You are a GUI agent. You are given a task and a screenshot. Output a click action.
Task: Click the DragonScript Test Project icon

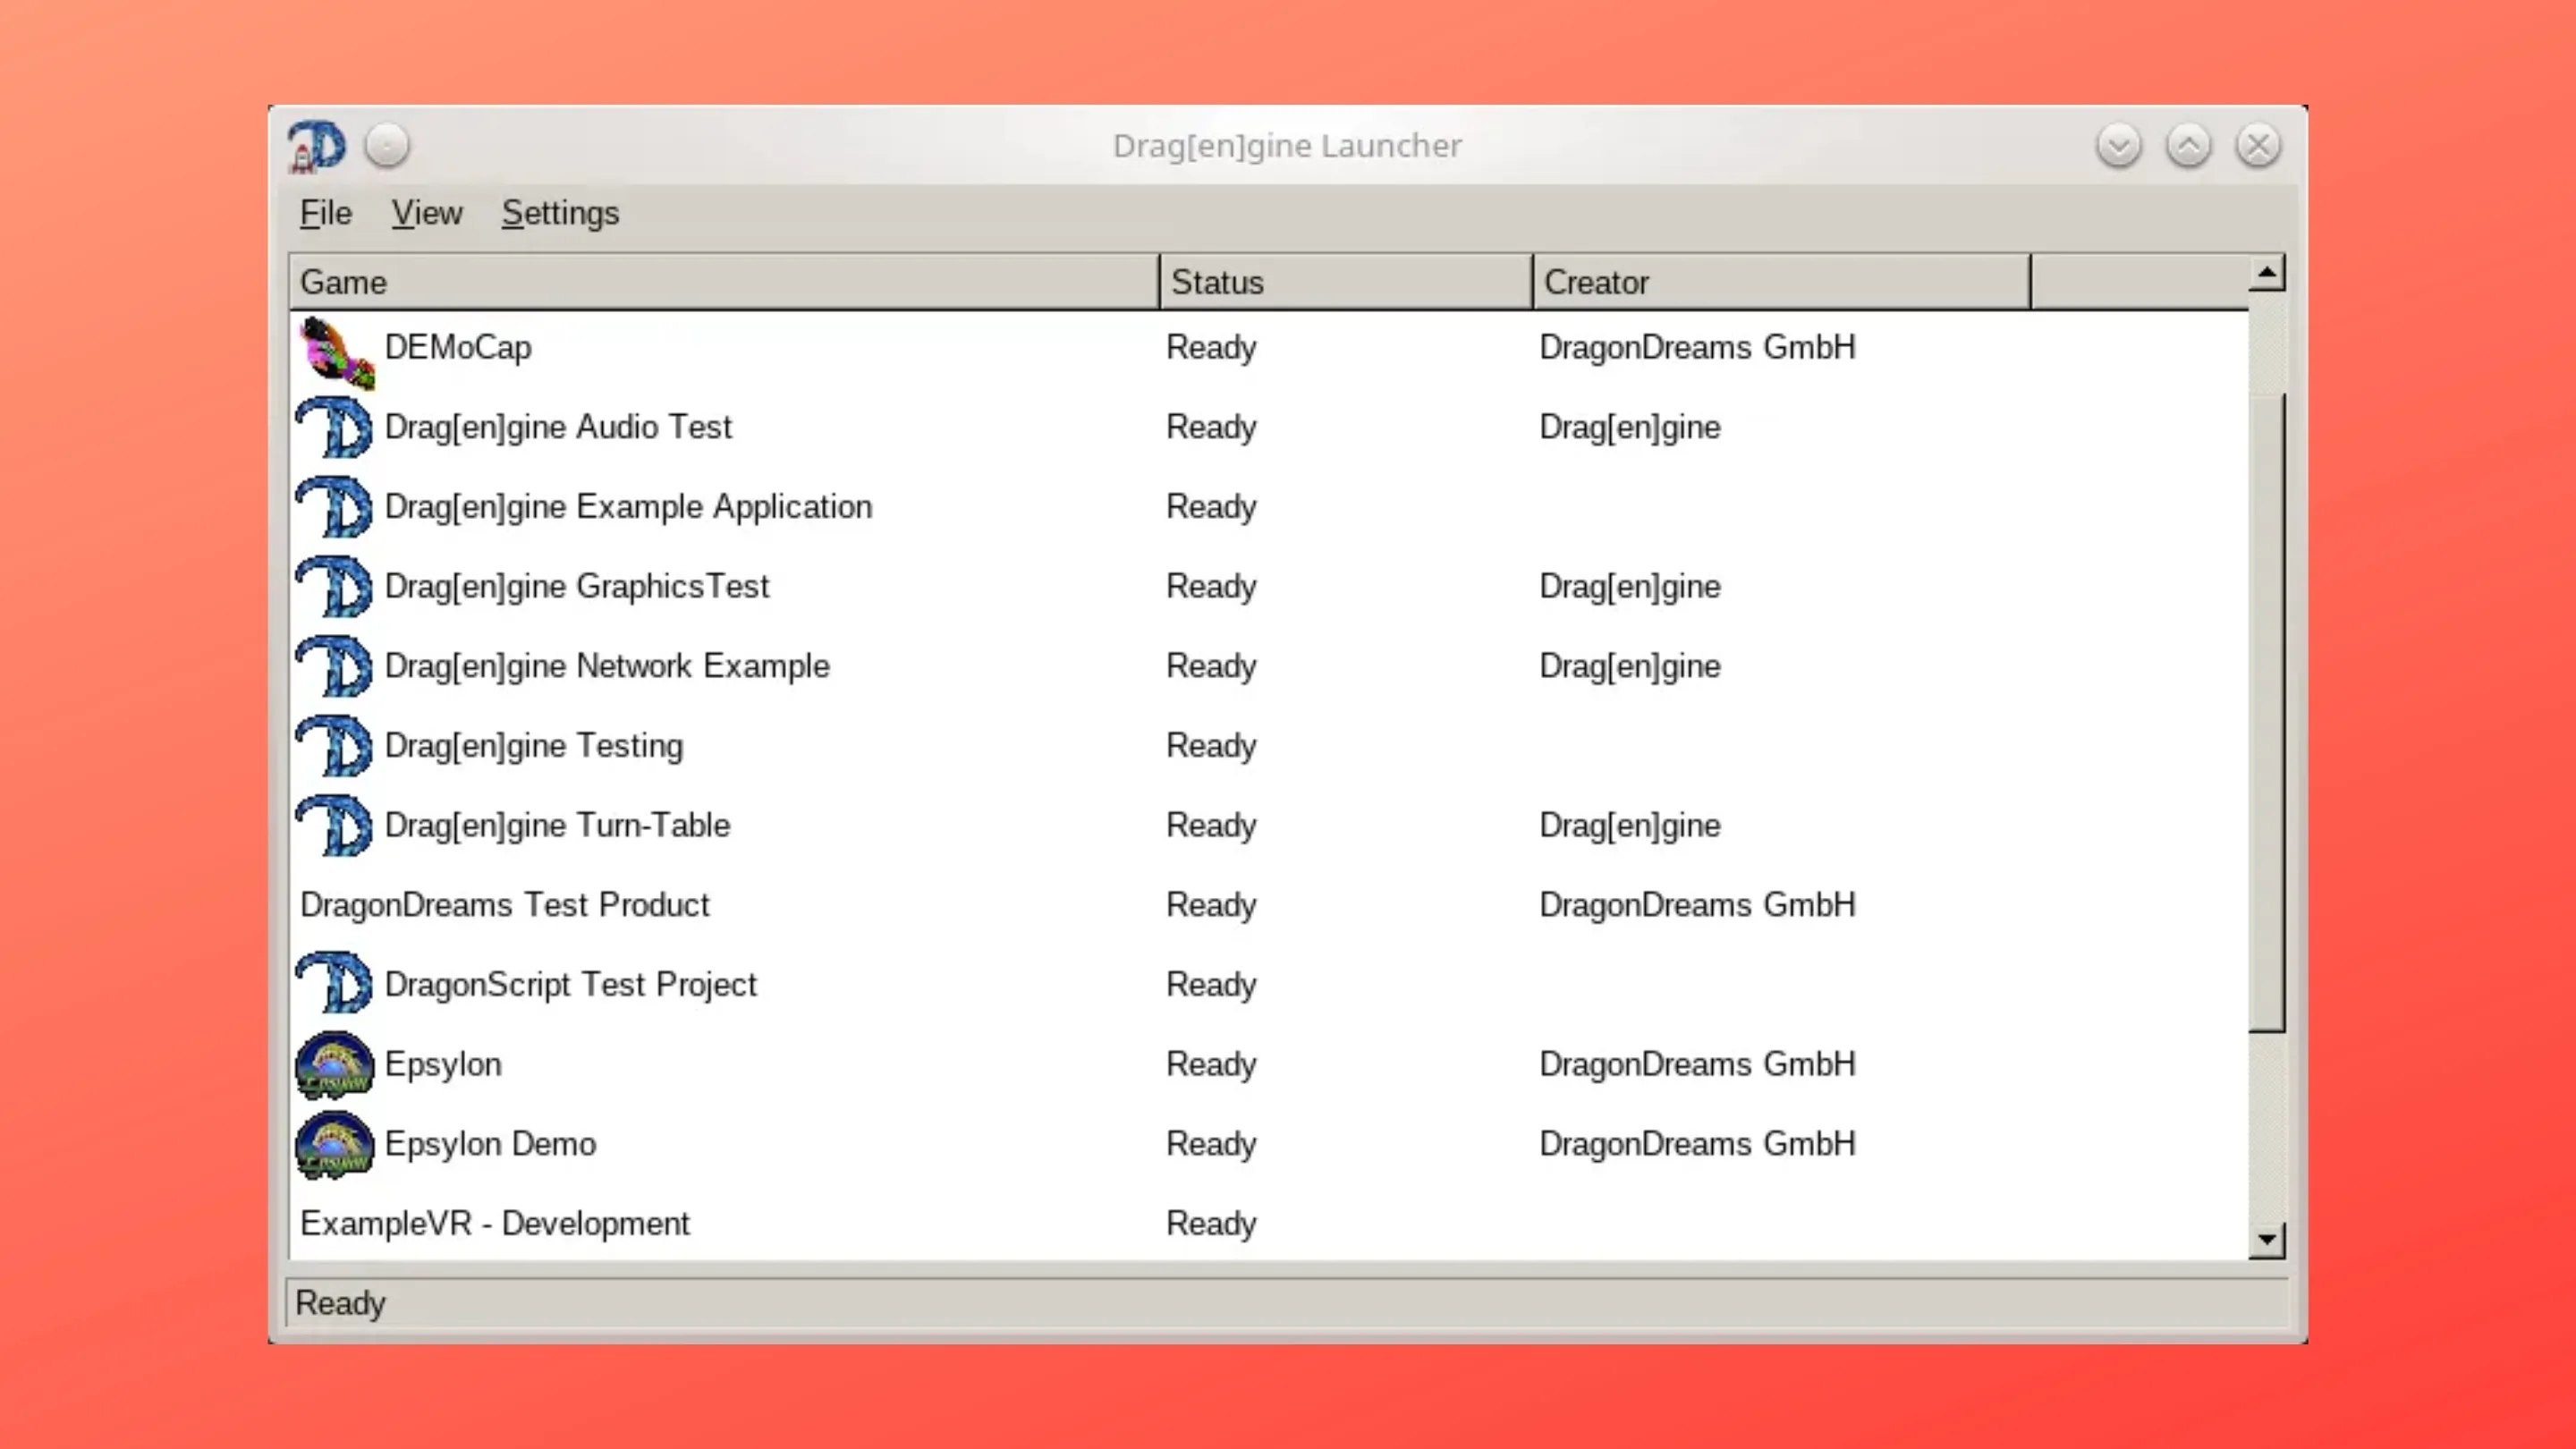click(334, 984)
